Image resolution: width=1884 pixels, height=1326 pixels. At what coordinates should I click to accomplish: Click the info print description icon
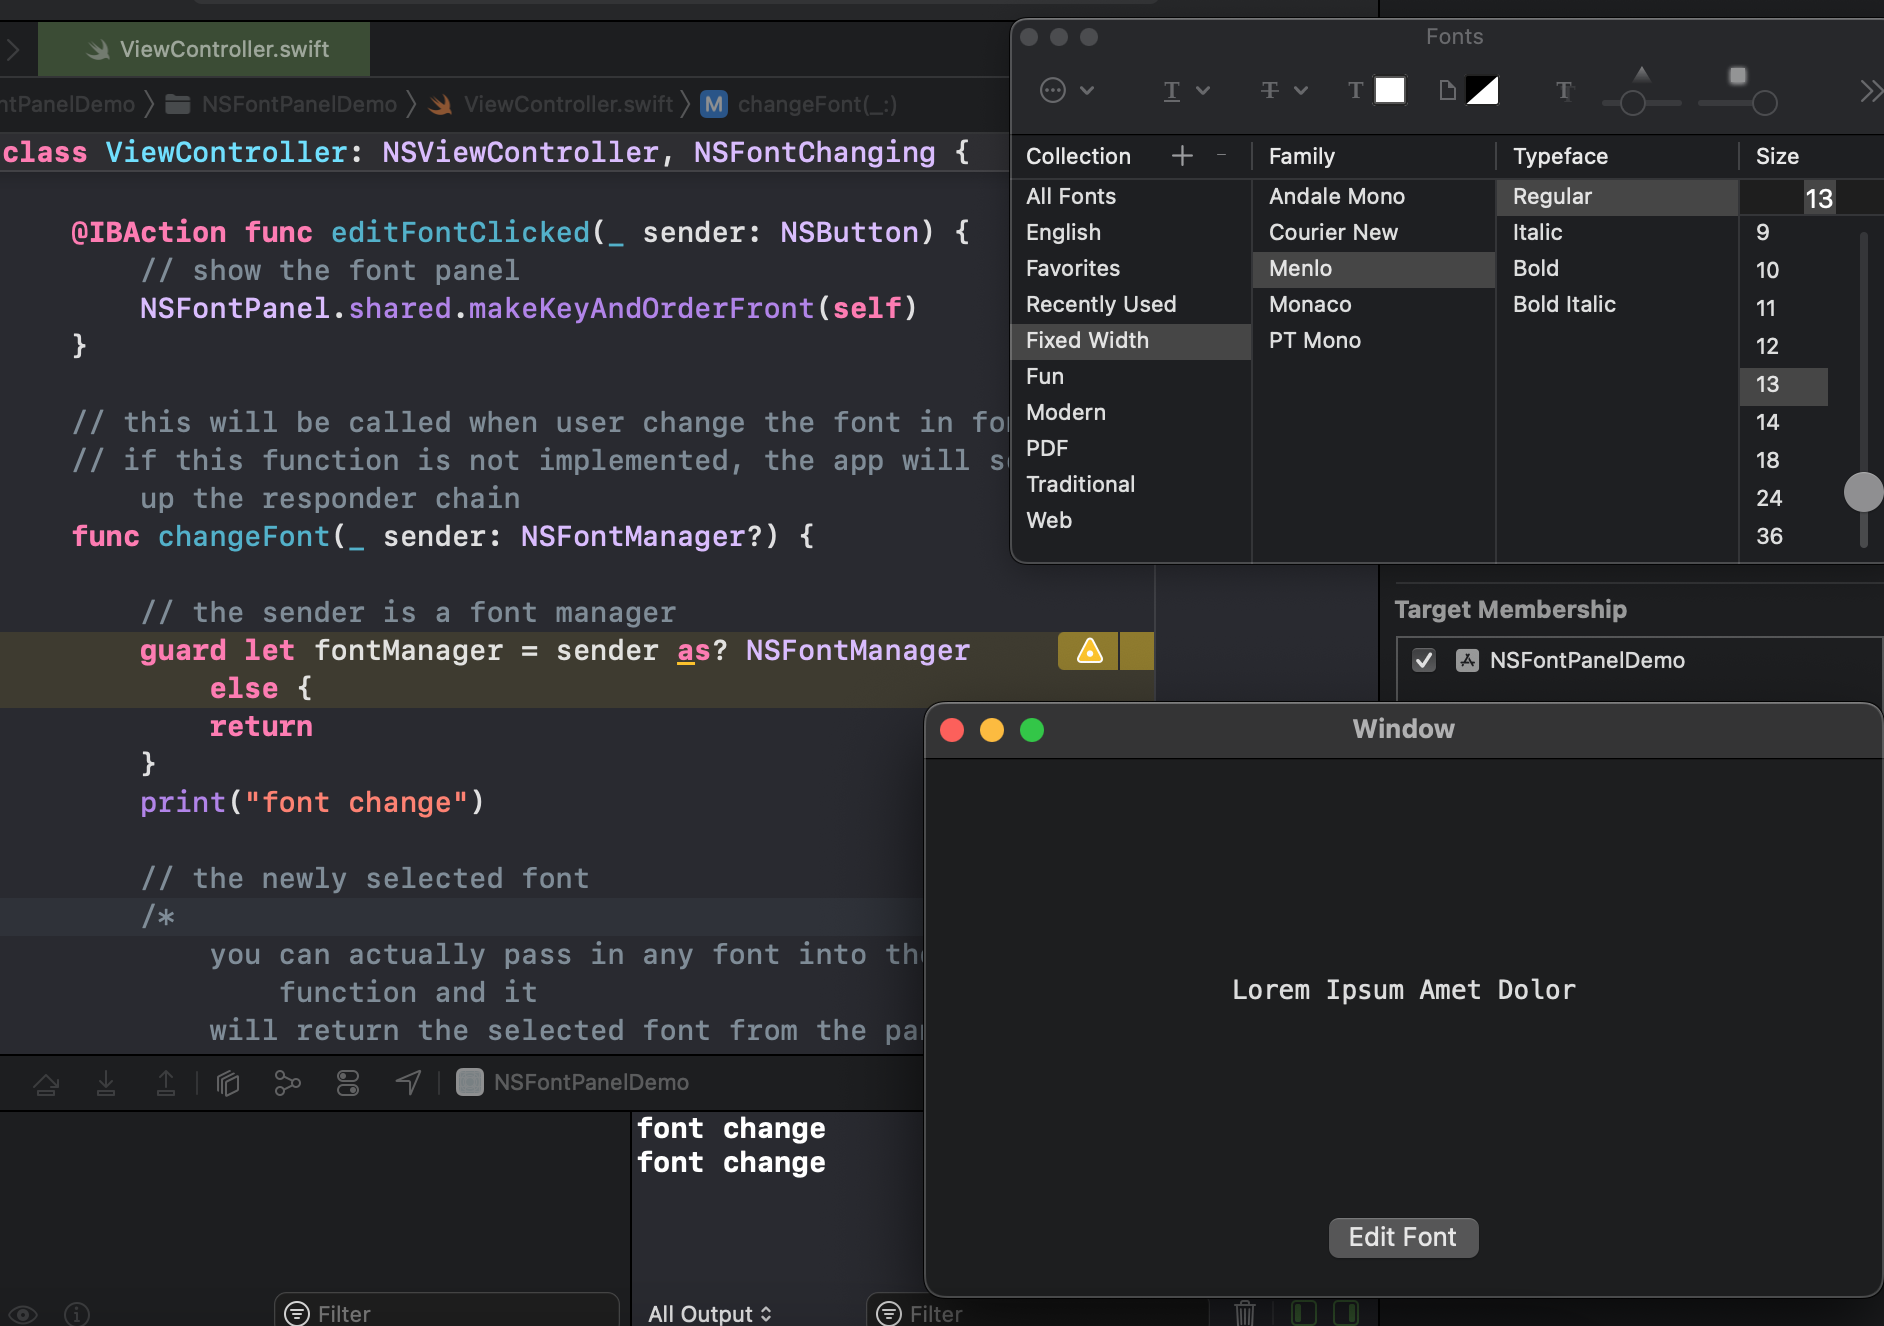pos(77,1314)
